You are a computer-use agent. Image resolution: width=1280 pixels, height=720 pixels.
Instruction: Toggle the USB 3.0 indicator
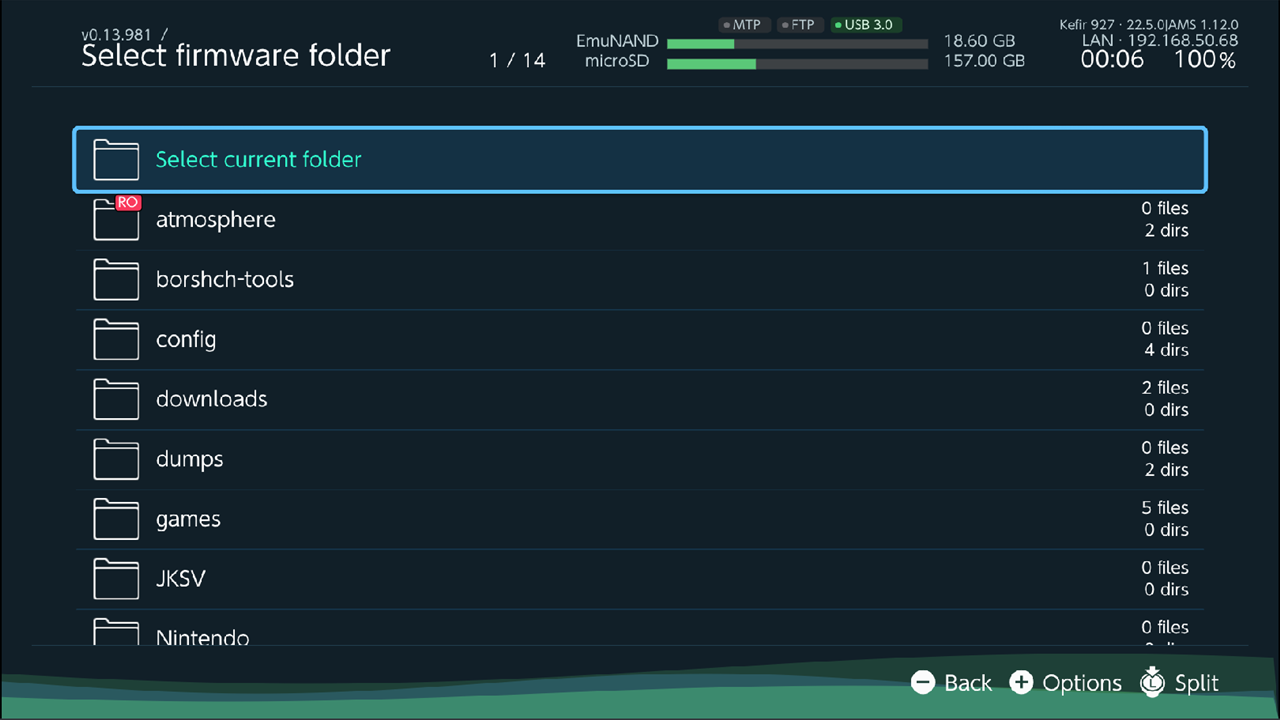point(866,25)
